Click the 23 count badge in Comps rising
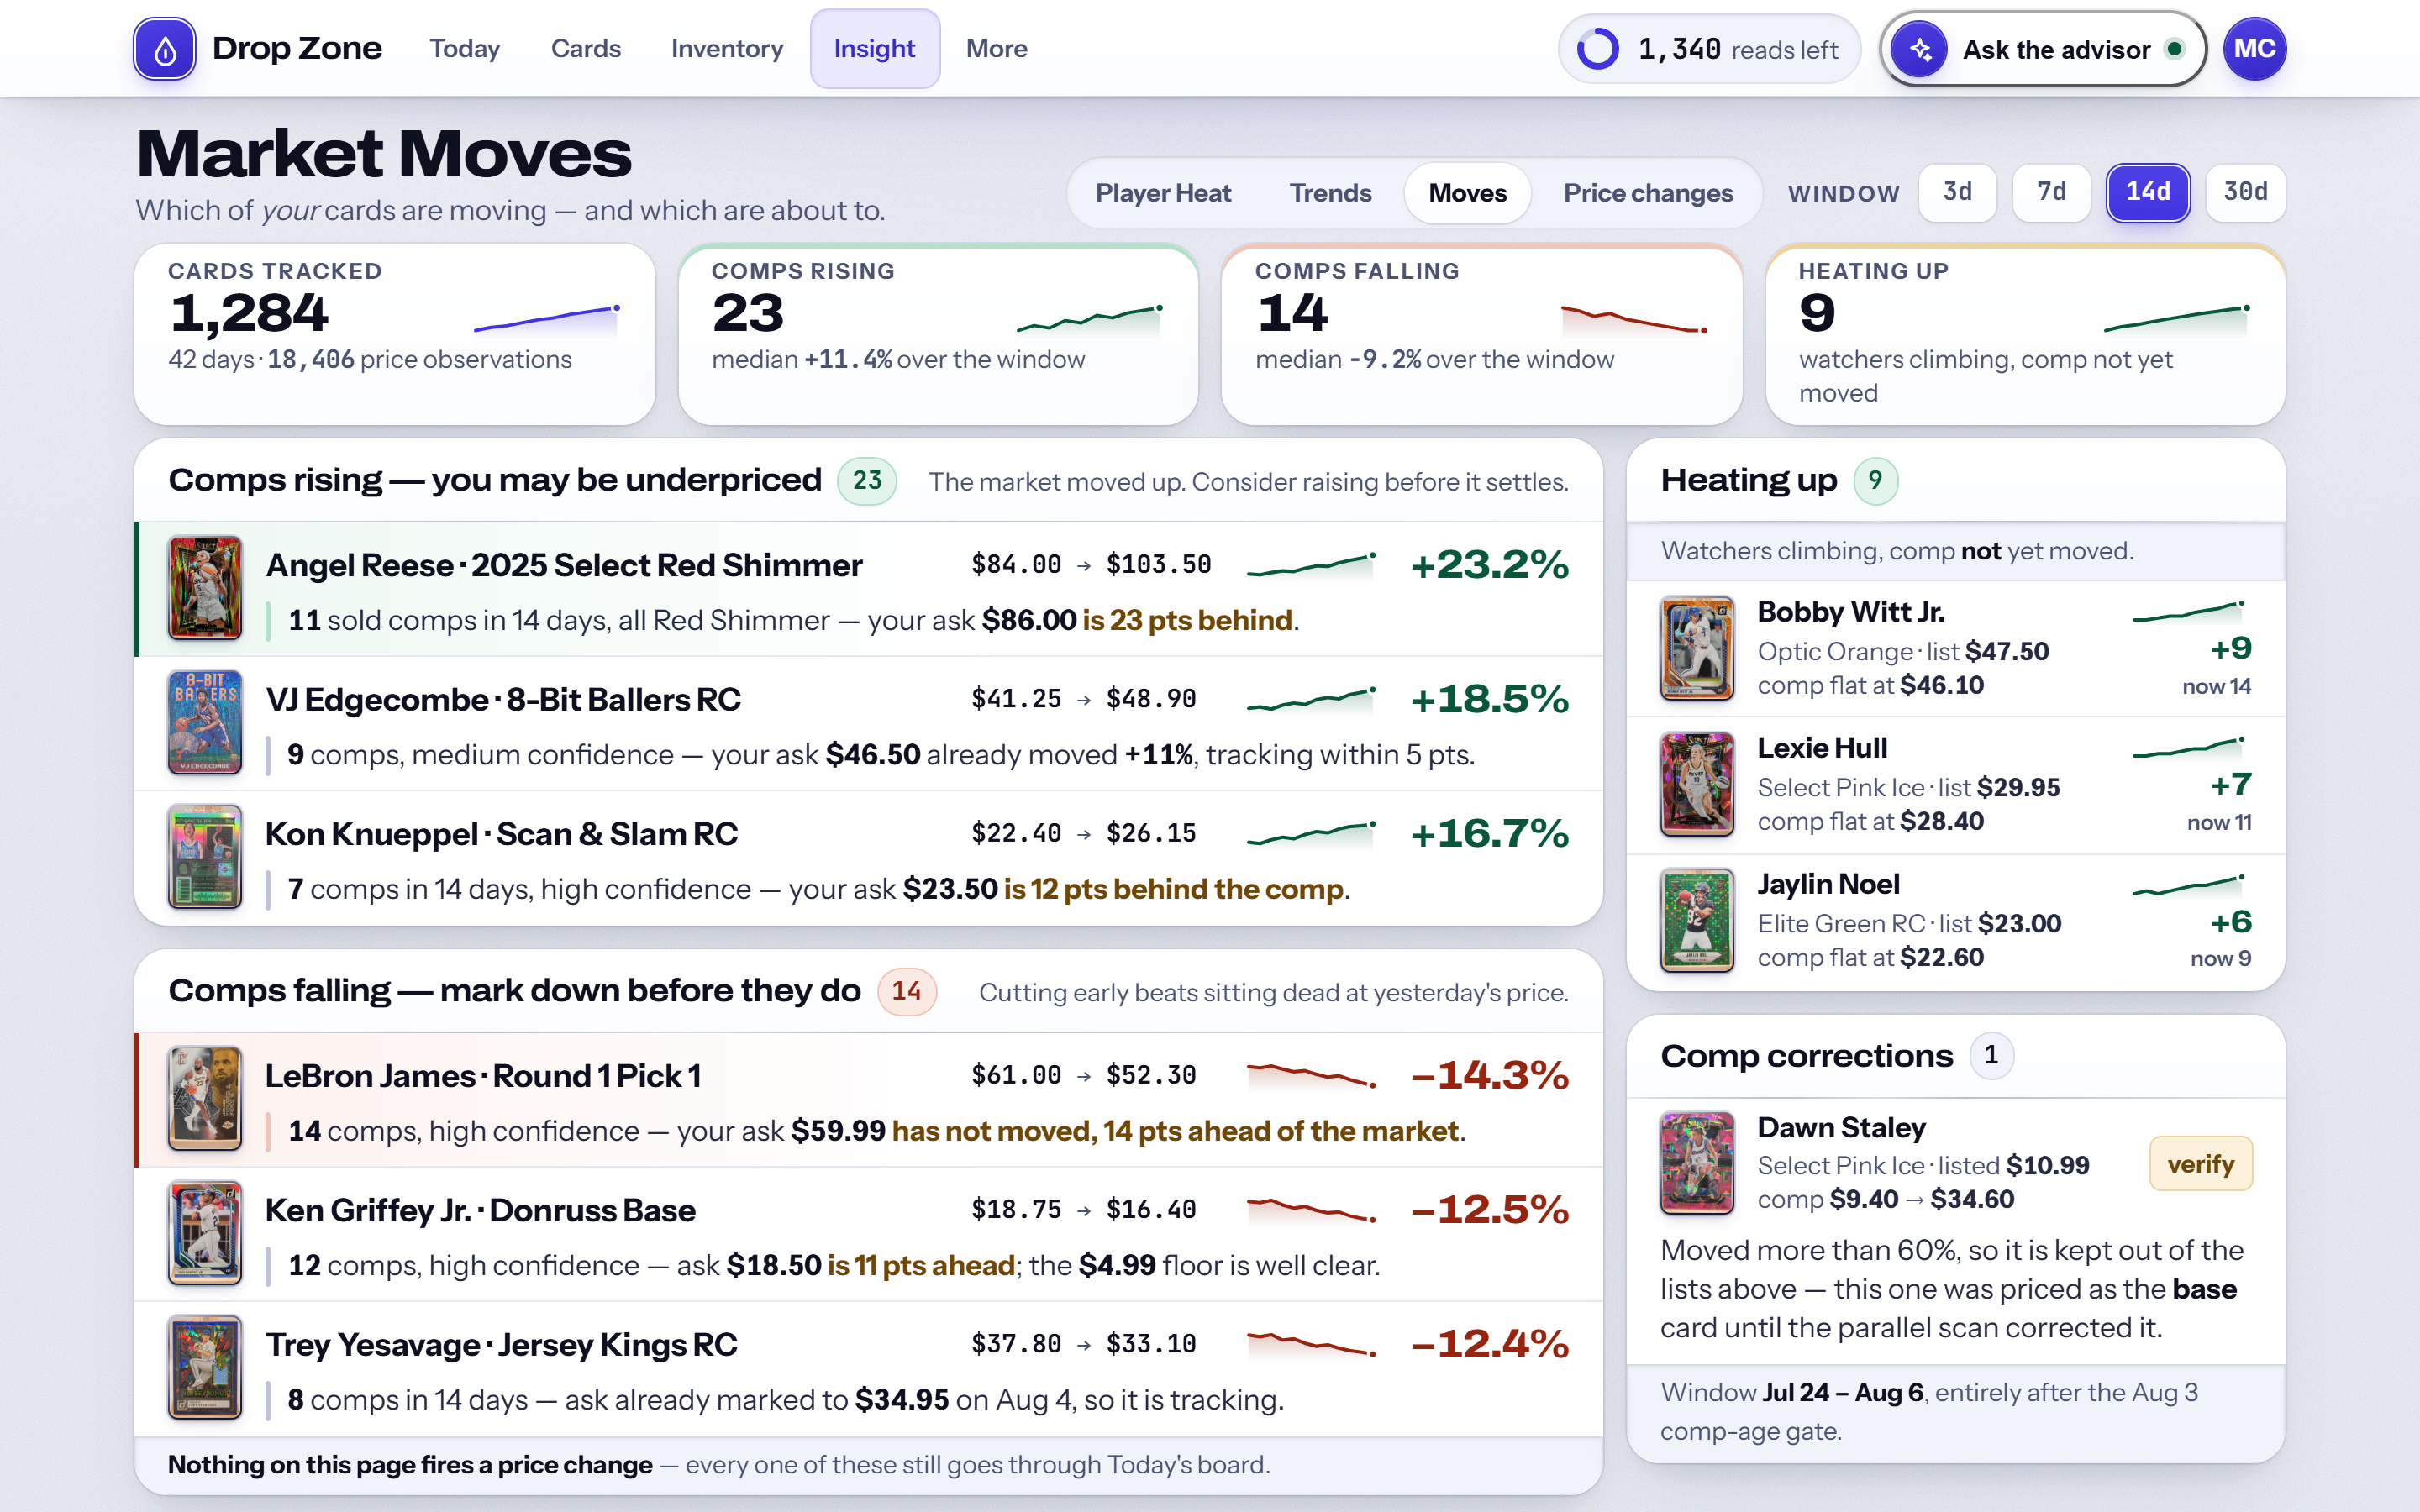Viewport: 2420px width, 1512px height. pyautogui.click(x=867, y=481)
